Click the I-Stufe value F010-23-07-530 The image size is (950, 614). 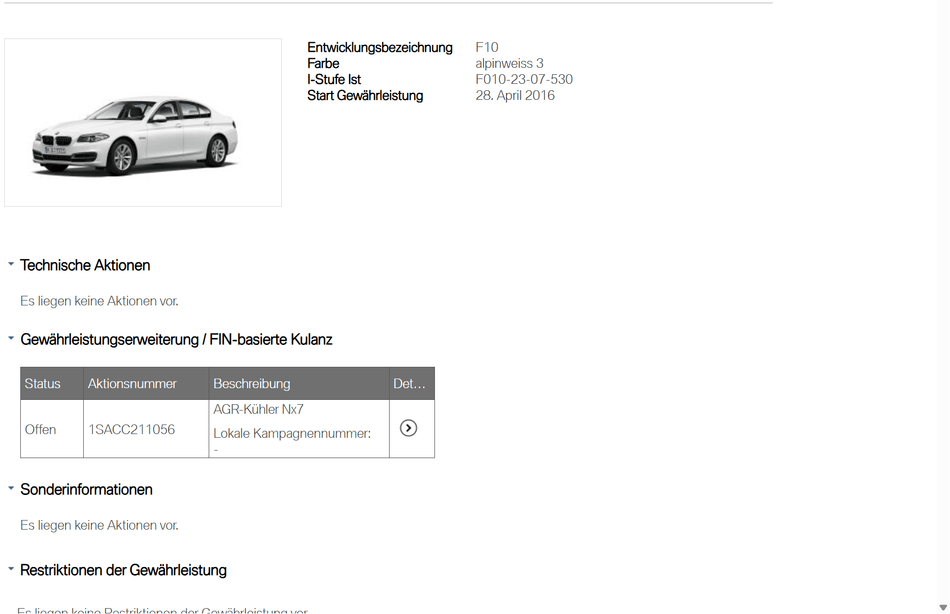[x=523, y=79]
